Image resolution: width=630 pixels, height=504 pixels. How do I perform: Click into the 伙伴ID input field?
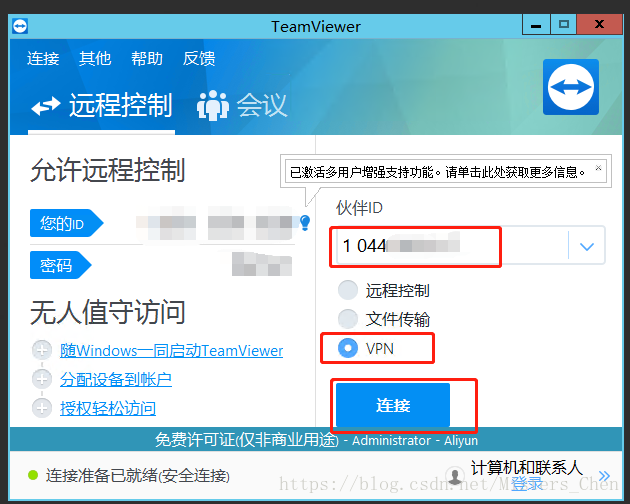coord(452,245)
